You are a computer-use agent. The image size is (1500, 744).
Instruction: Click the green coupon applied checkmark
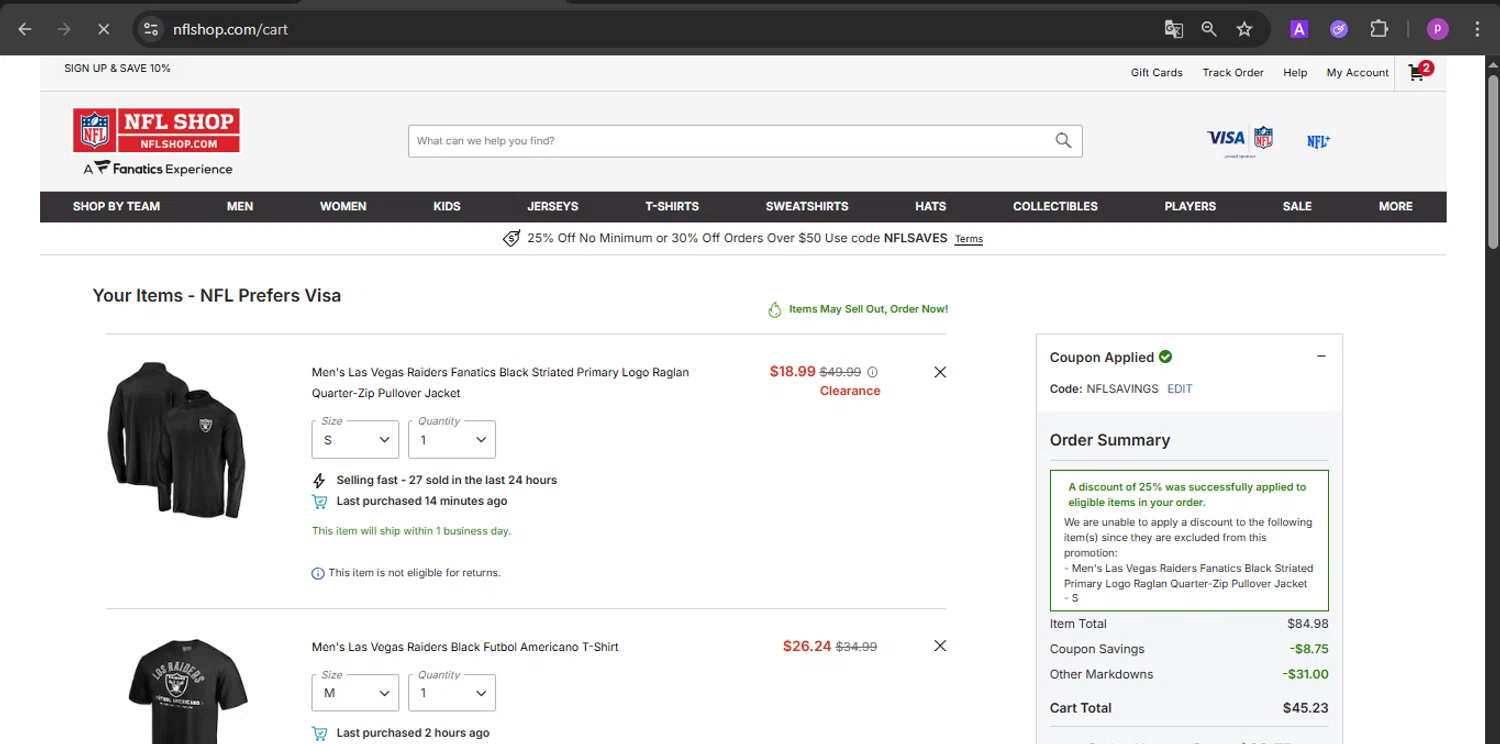(1165, 357)
